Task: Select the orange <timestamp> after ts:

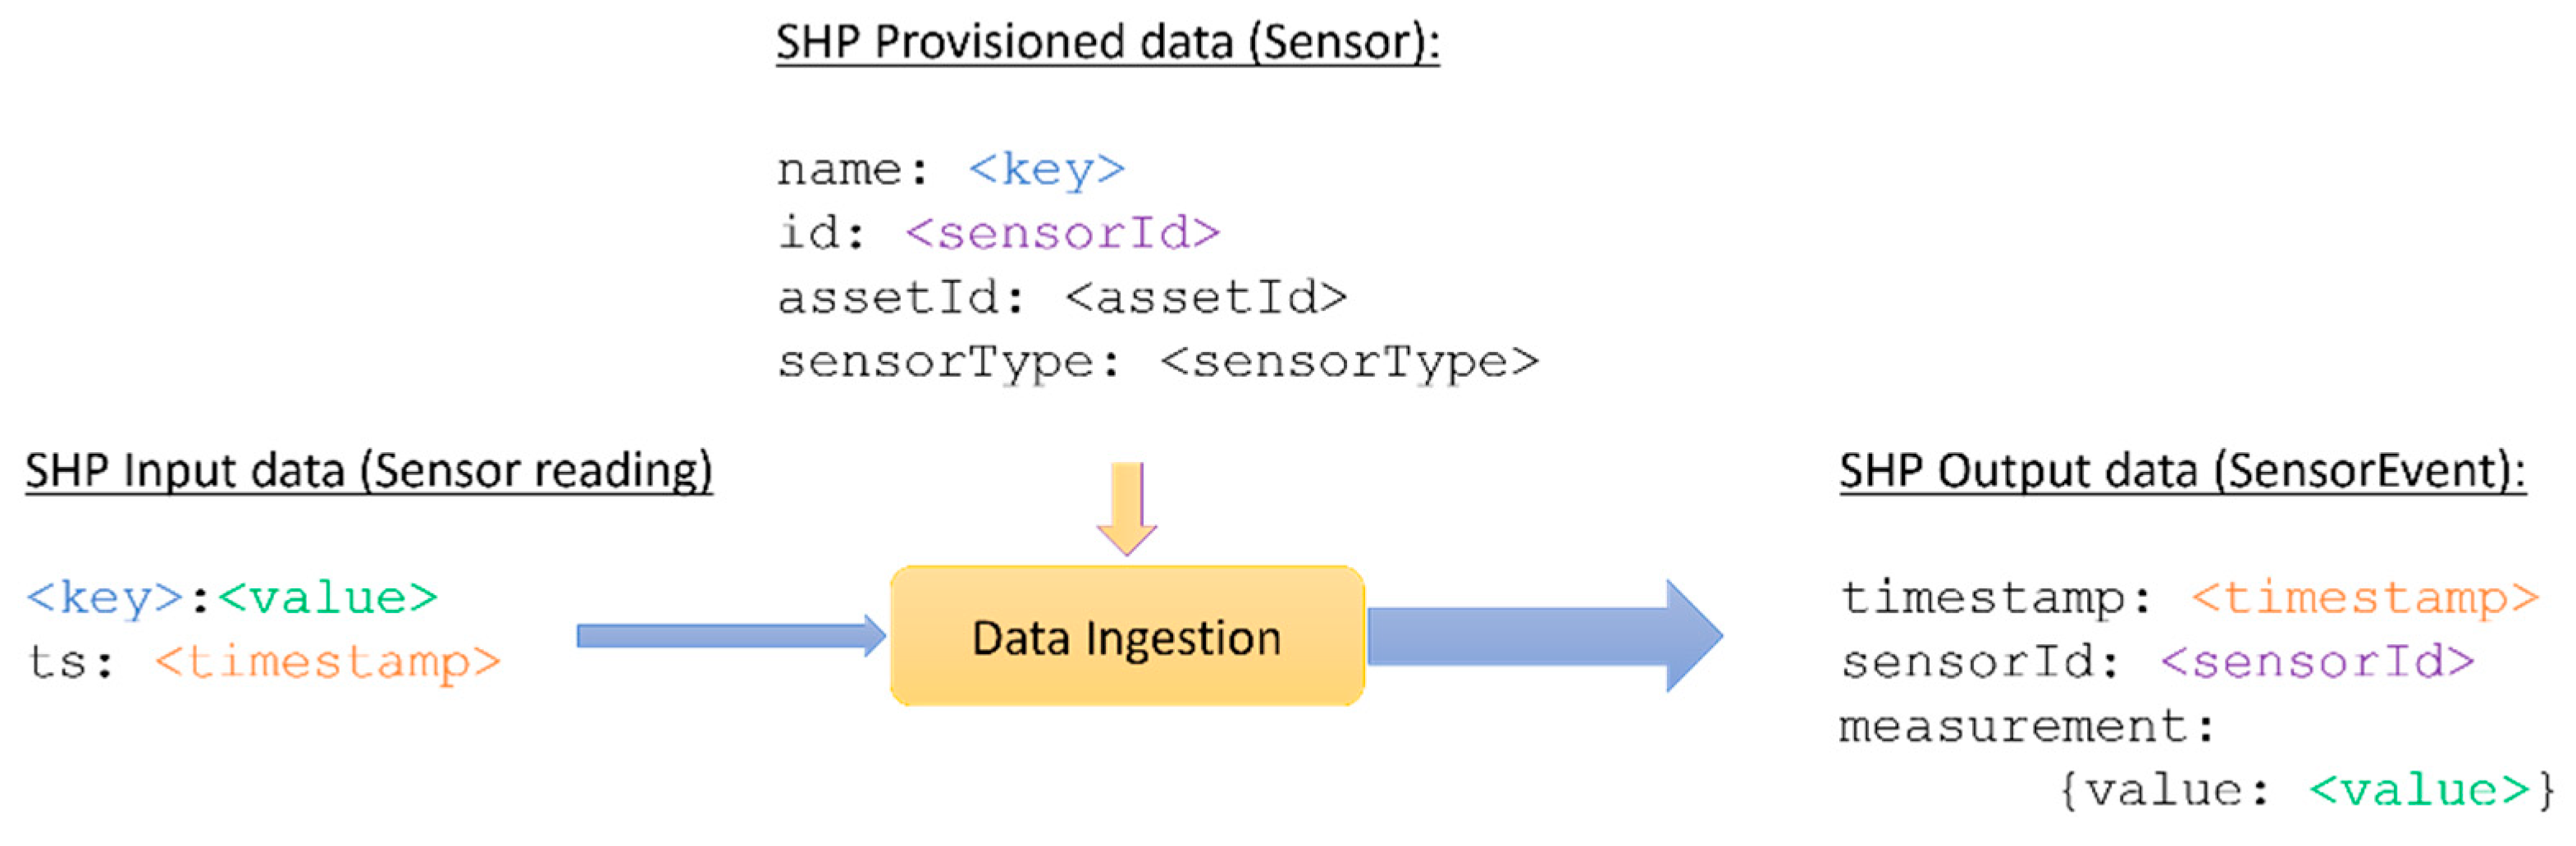Action: point(328,662)
